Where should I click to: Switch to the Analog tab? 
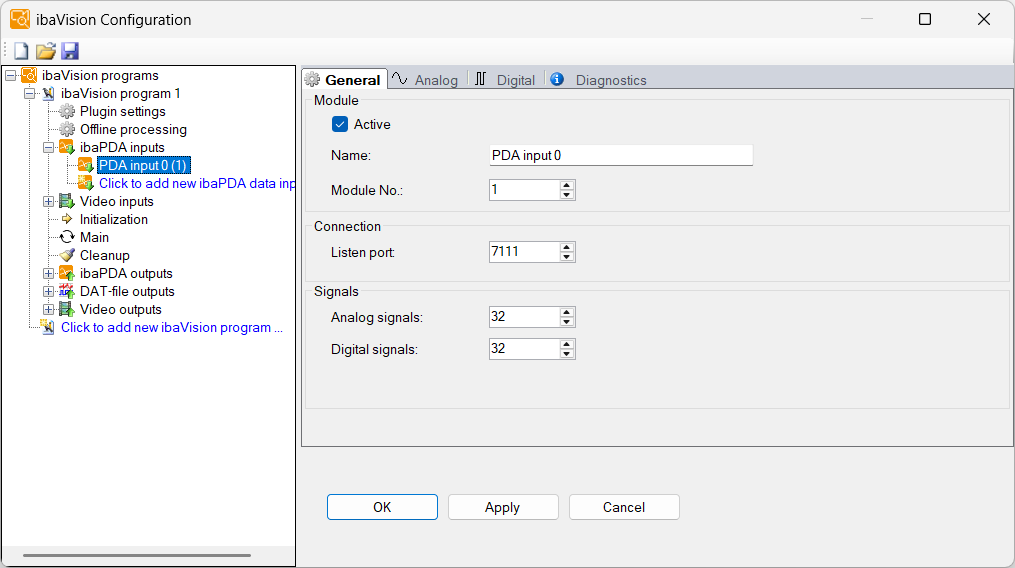coord(426,80)
